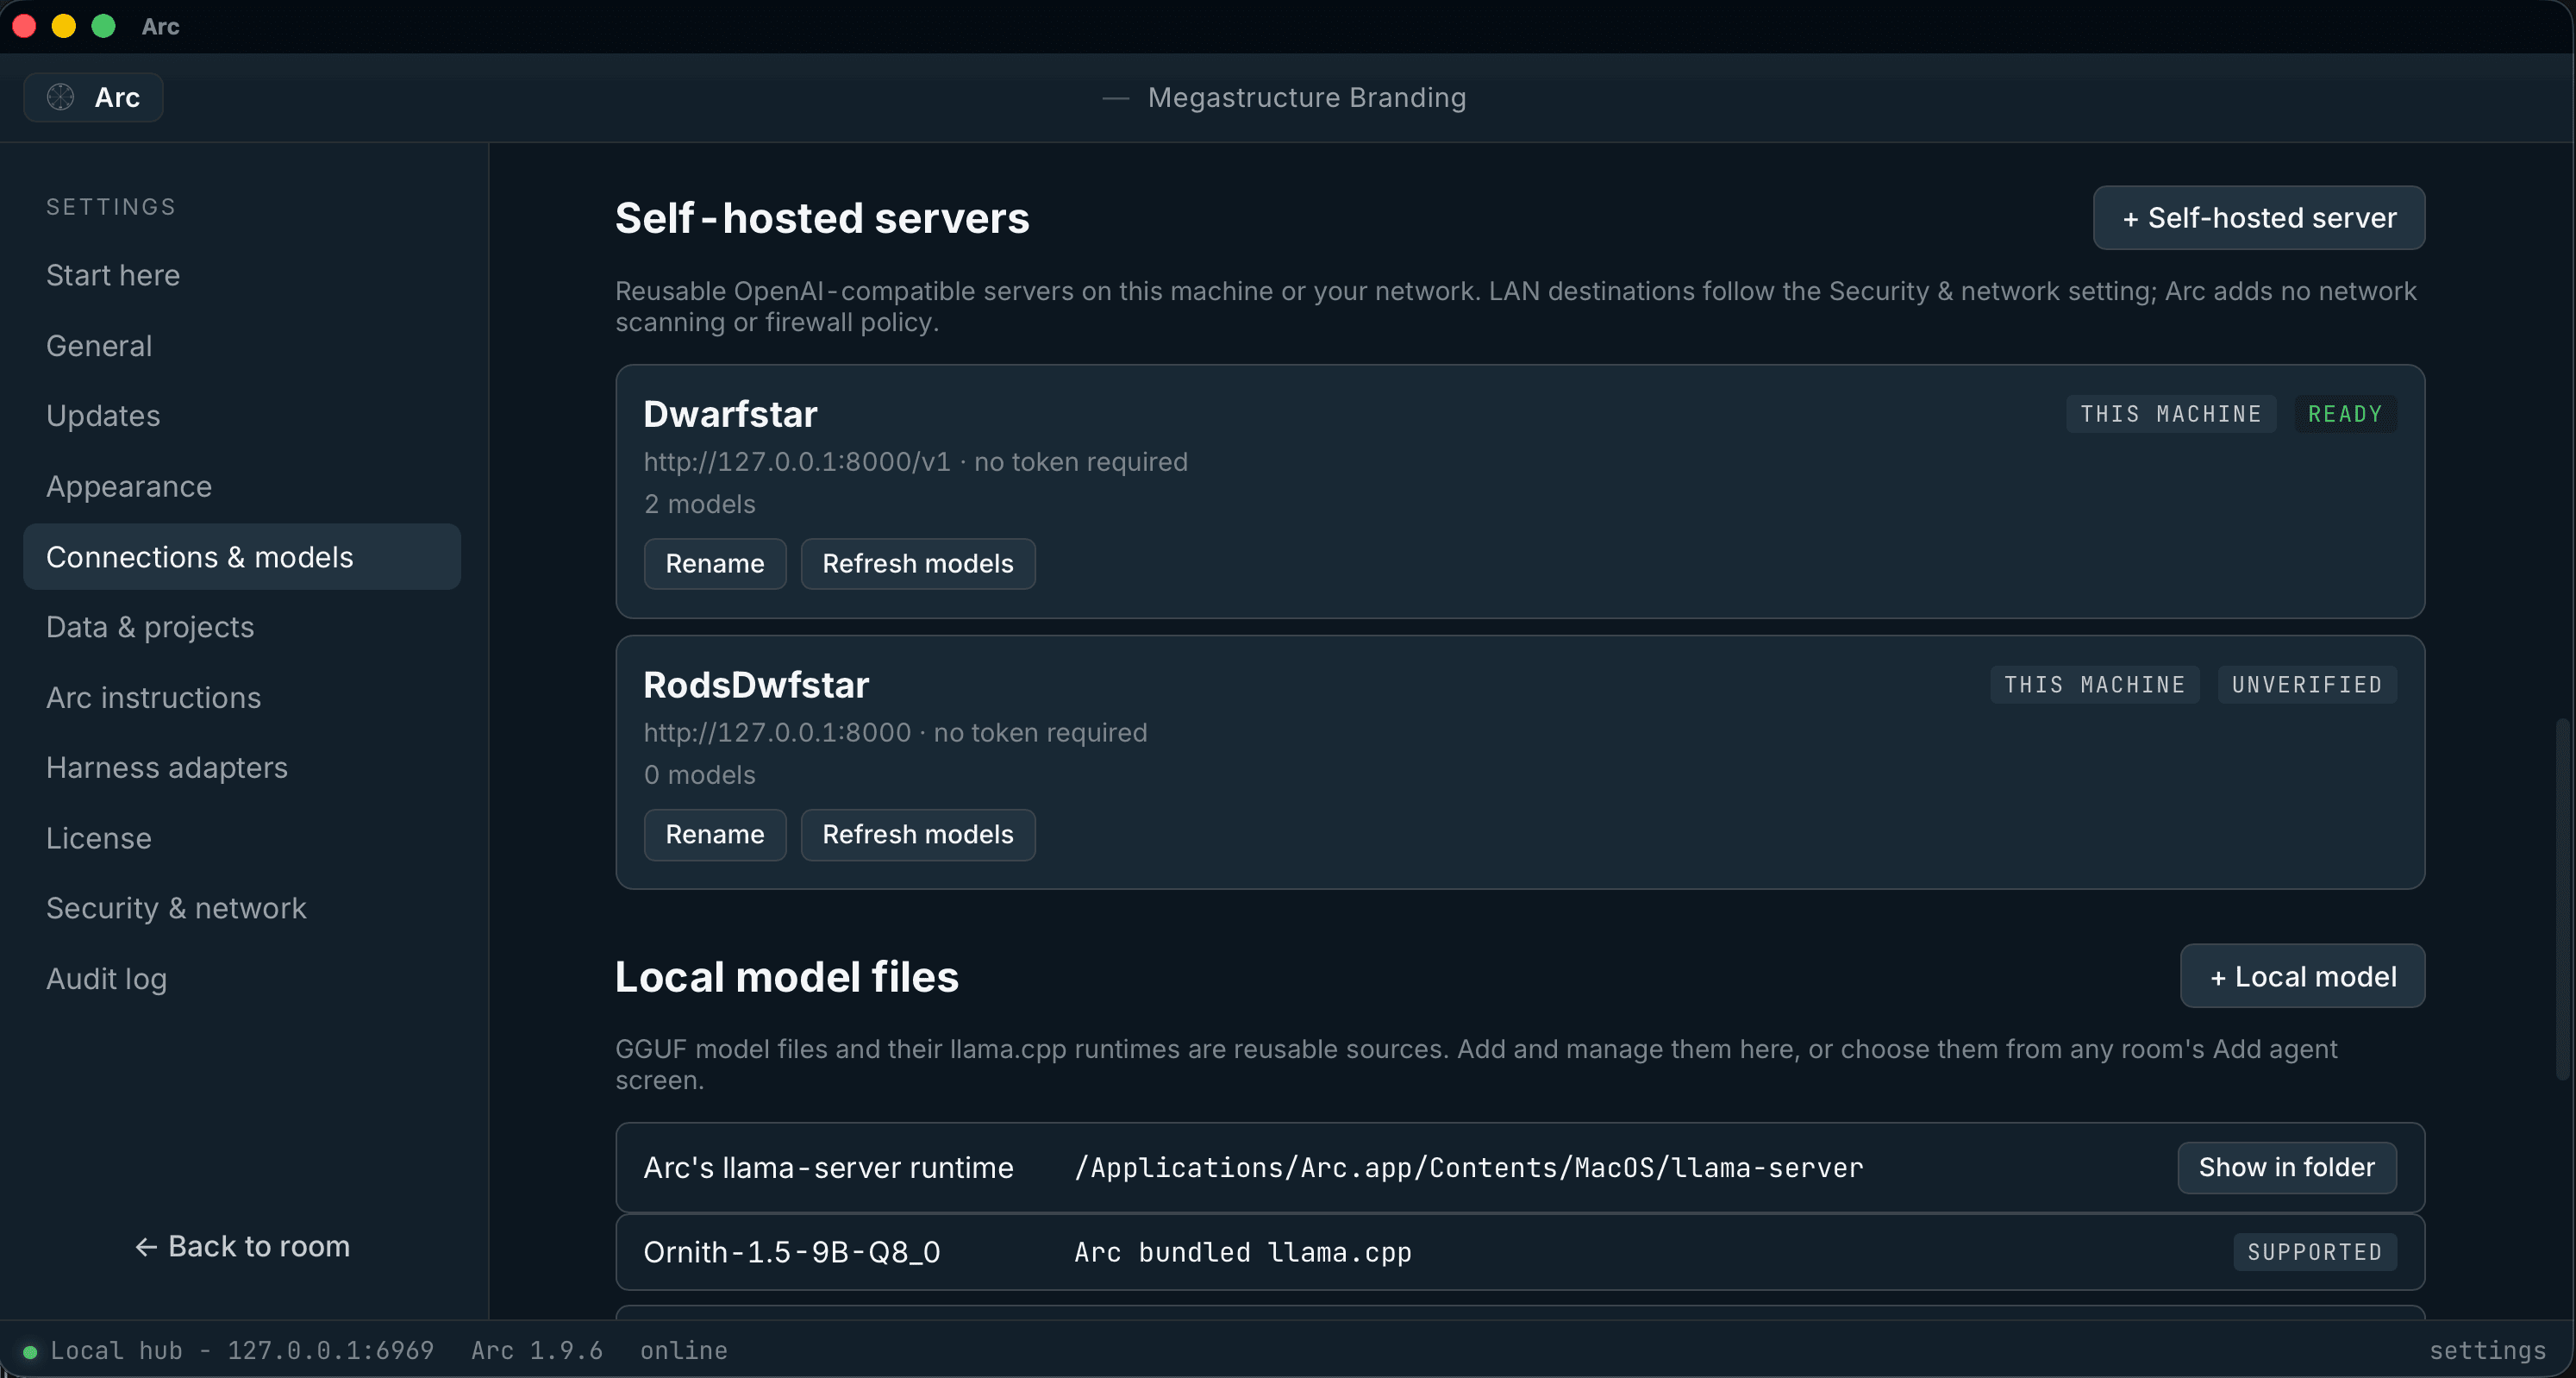Add a new Self-hosted server

coord(2259,218)
